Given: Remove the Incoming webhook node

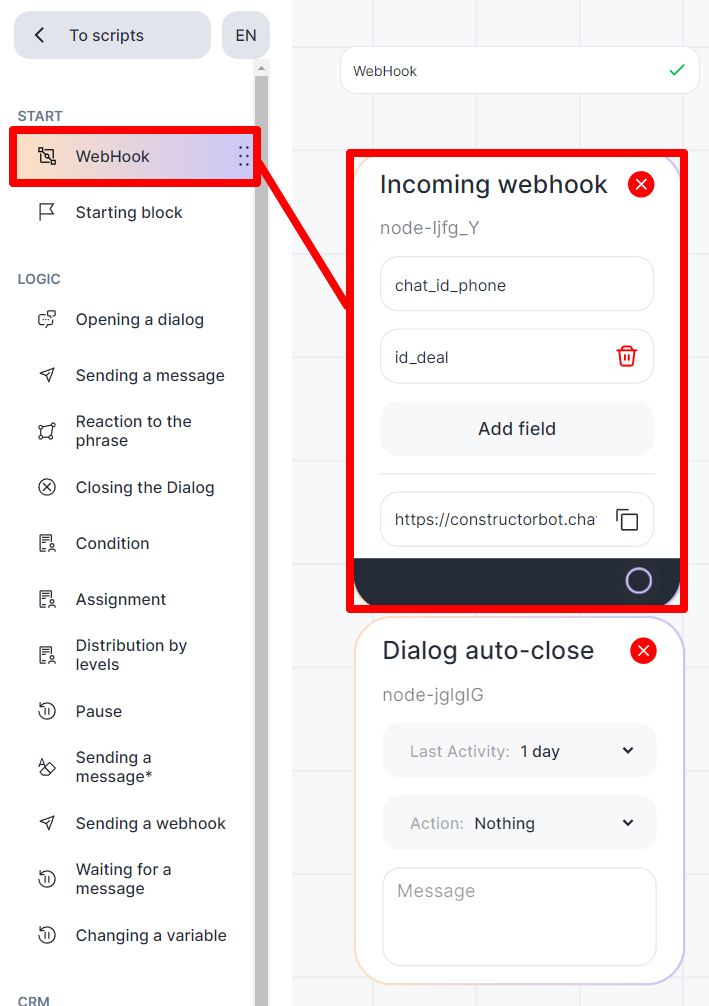Looking at the screenshot, I should (641, 184).
